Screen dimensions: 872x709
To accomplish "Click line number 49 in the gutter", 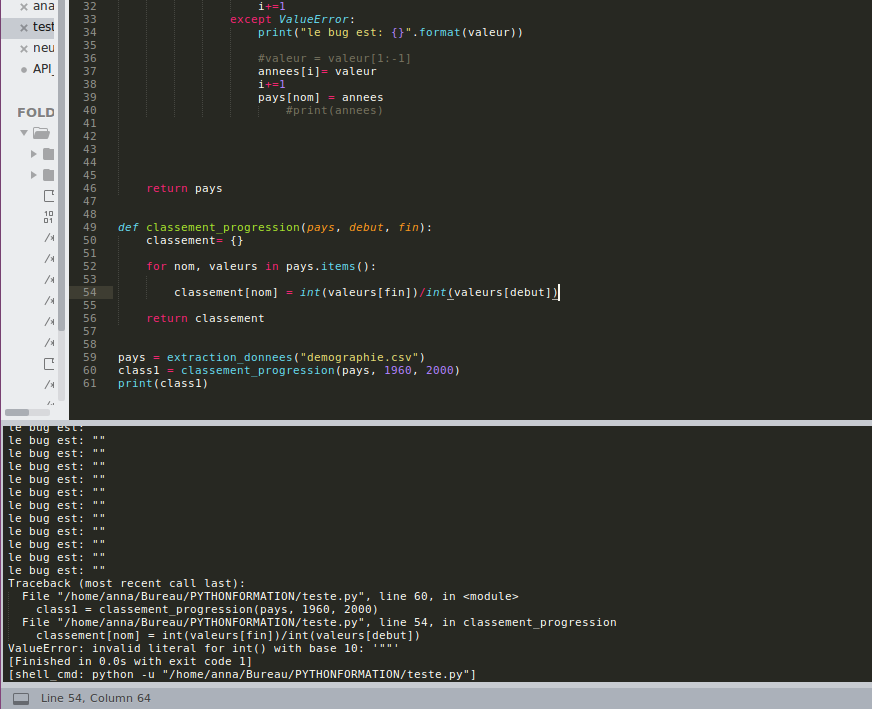I will [90, 227].
